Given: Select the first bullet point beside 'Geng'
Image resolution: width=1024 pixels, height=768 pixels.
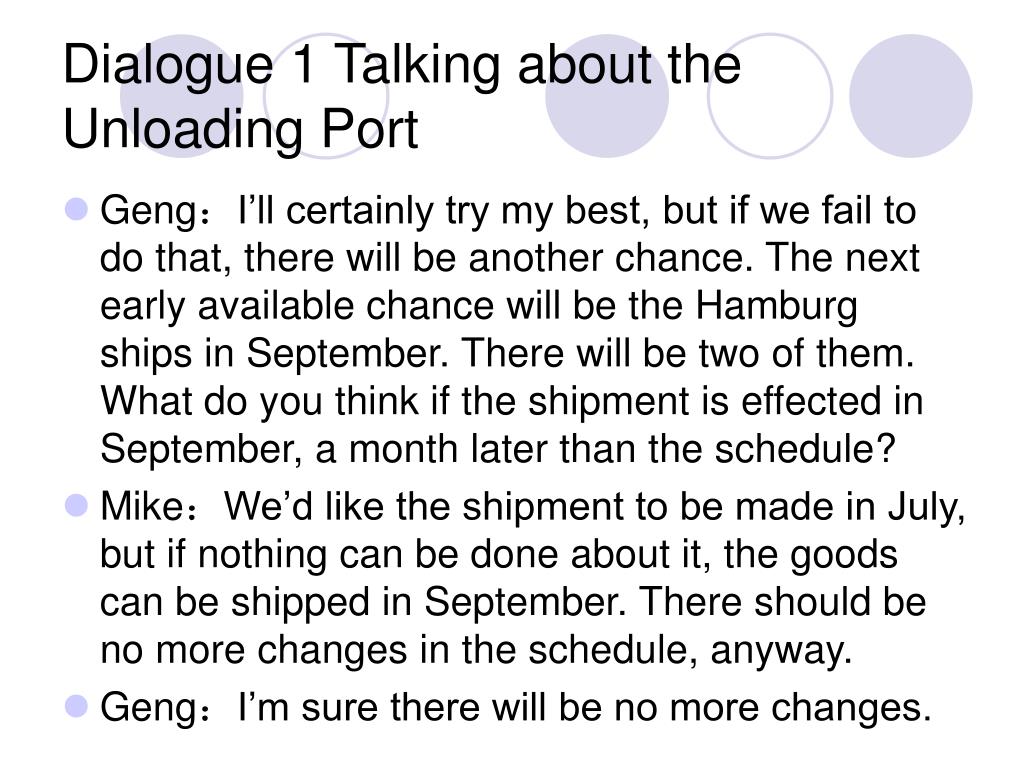Looking at the screenshot, I should [77, 210].
